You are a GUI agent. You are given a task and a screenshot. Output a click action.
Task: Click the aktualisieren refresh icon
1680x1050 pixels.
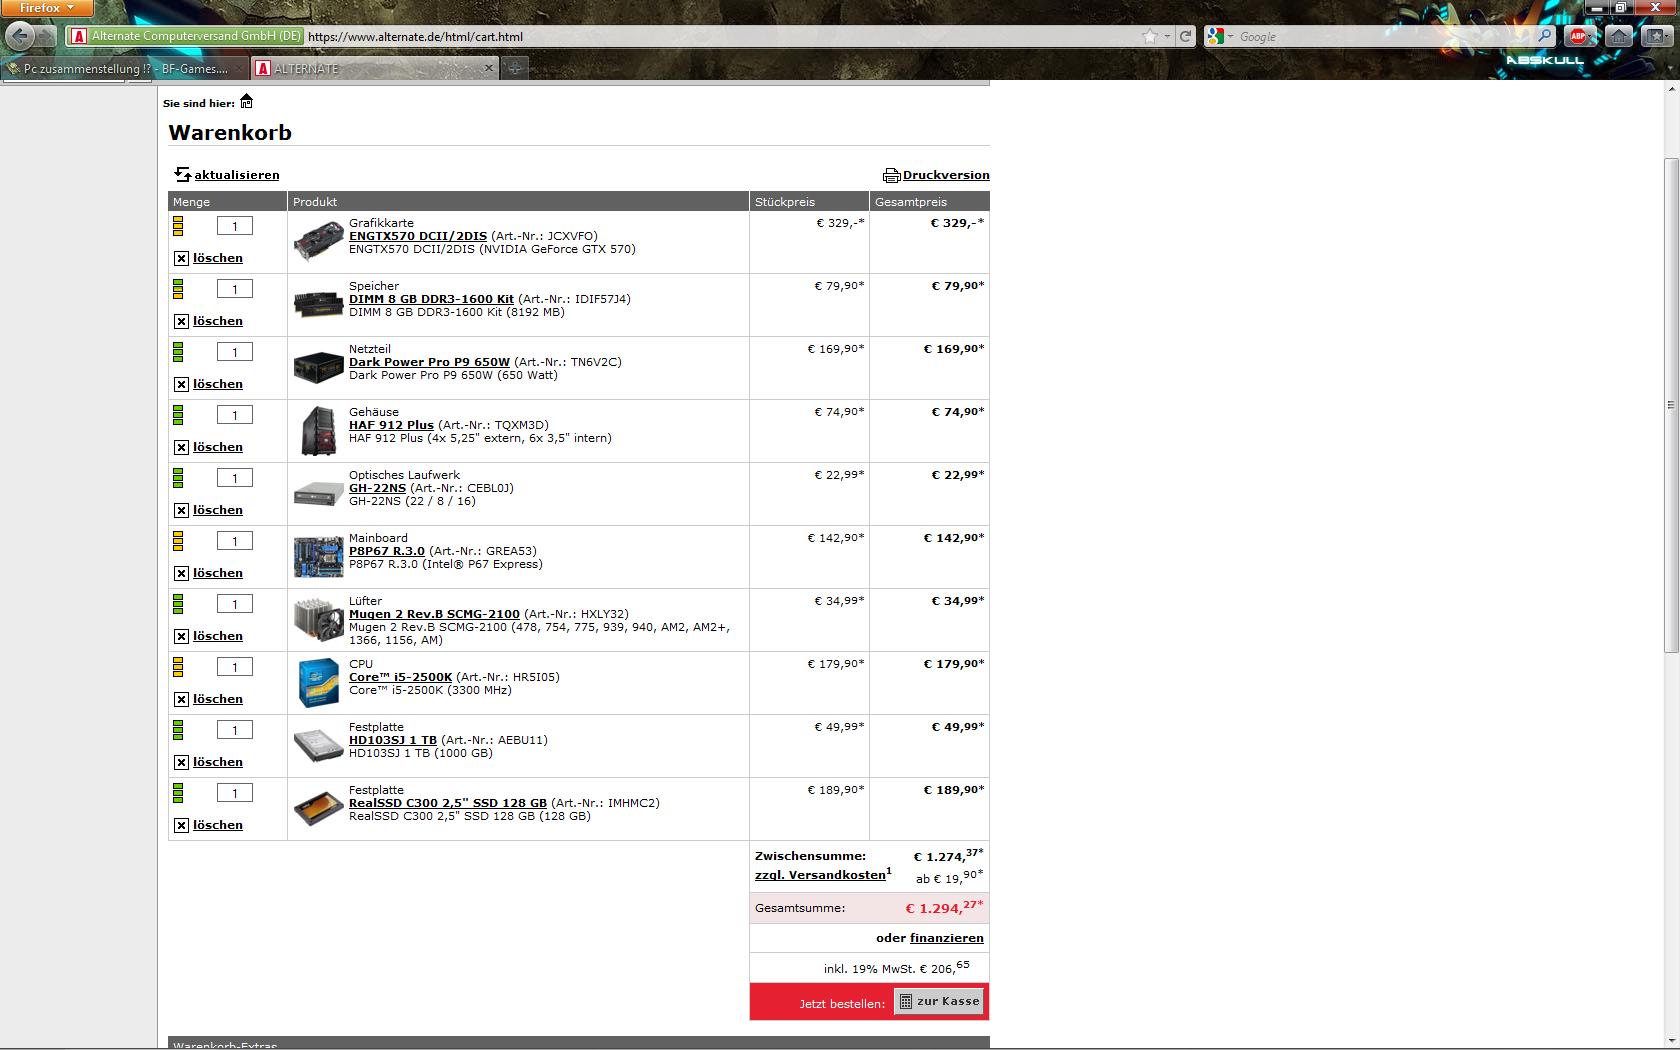tap(182, 175)
